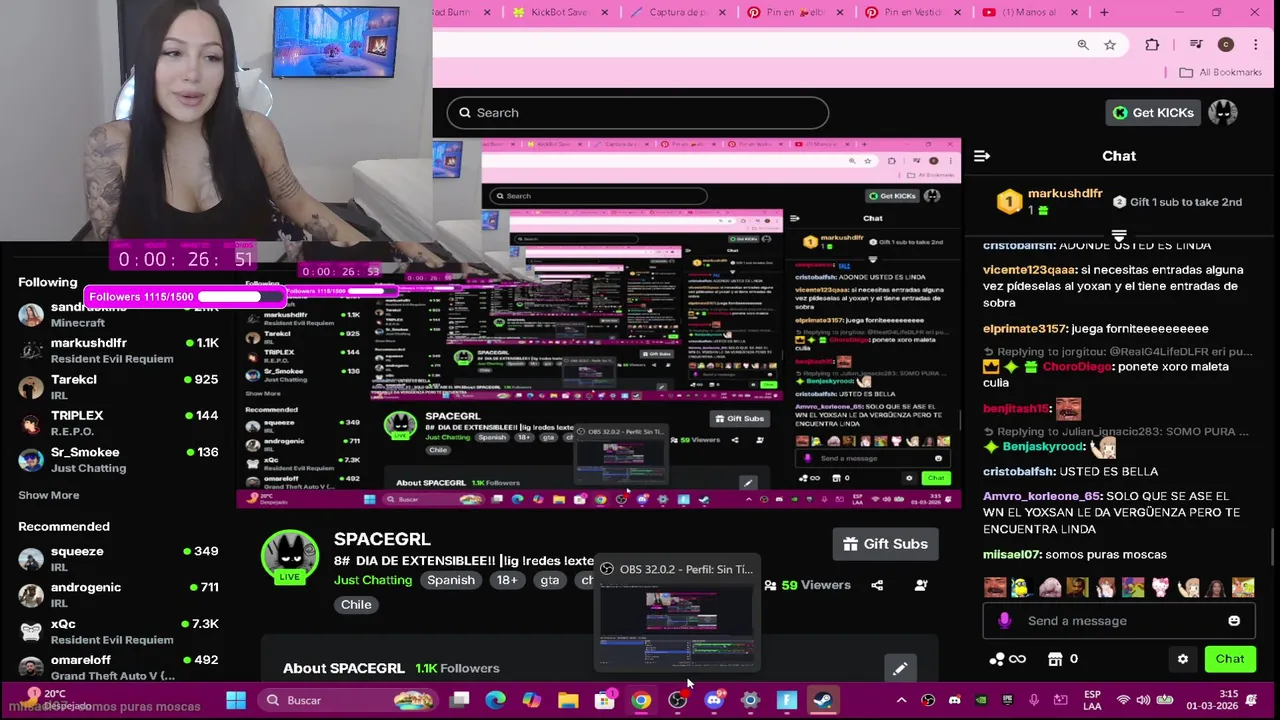Open the media controls icon in Chrome
The image size is (1280, 720).
click(1196, 45)
